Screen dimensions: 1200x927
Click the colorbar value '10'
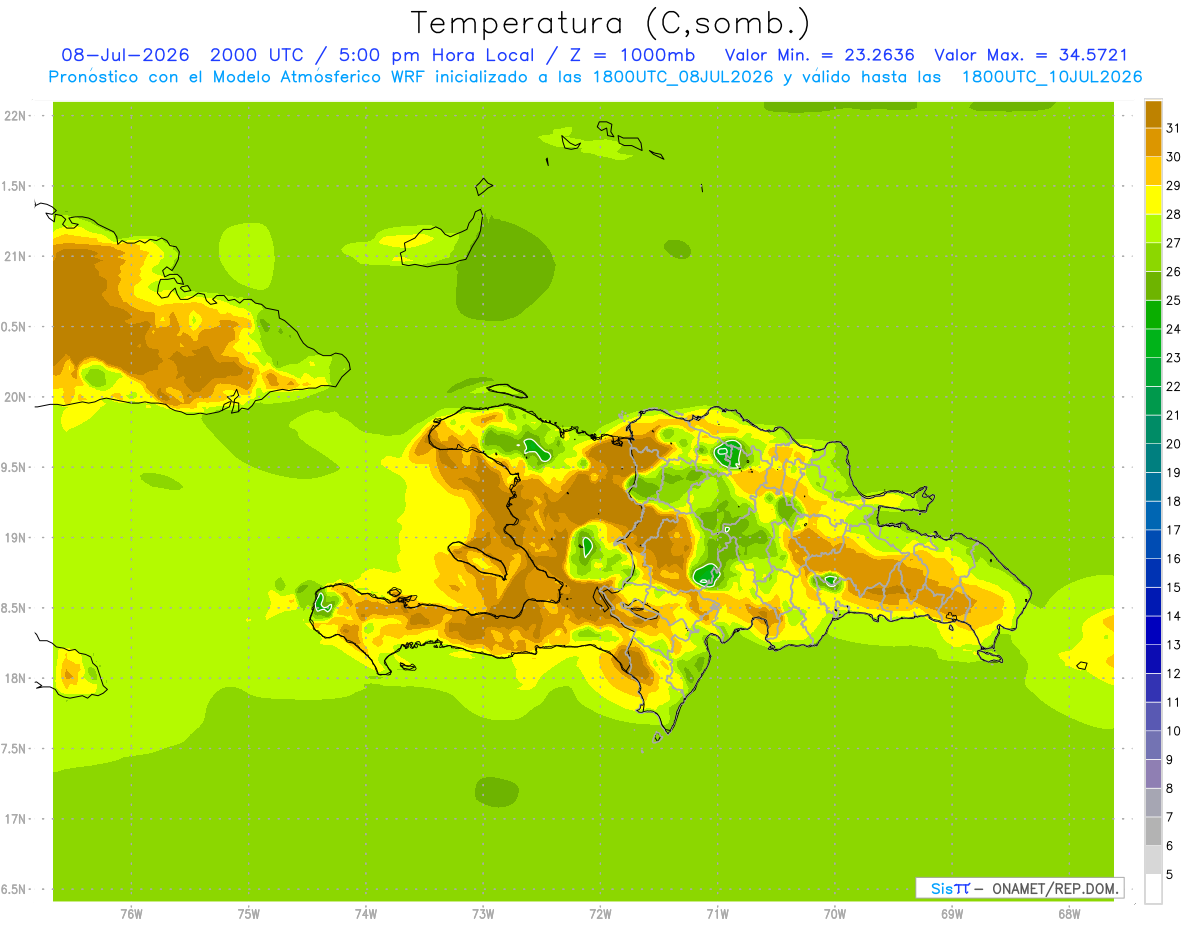coord(1173,731)
